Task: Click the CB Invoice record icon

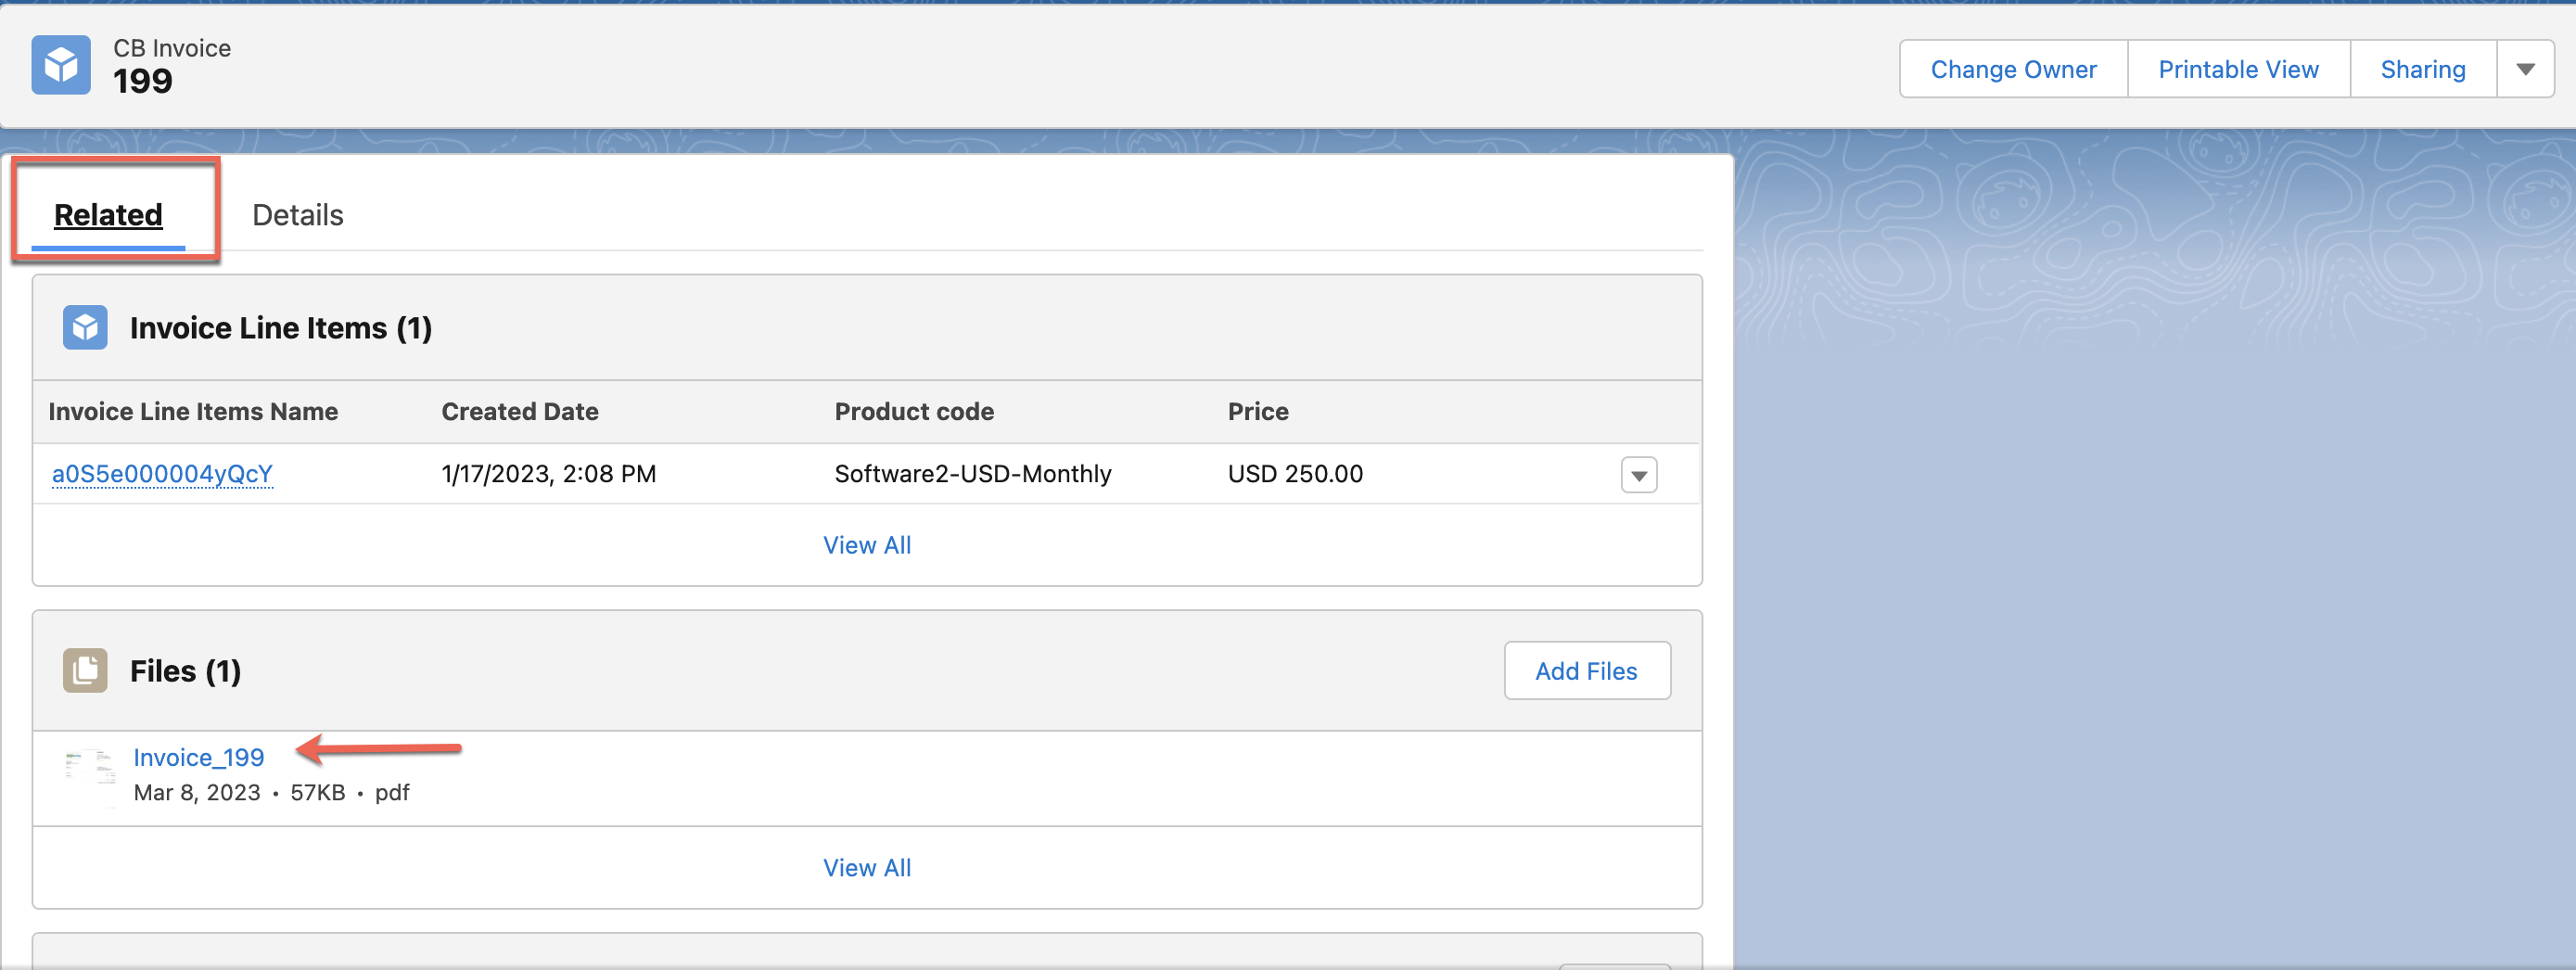Action: (x=61, y=66)
